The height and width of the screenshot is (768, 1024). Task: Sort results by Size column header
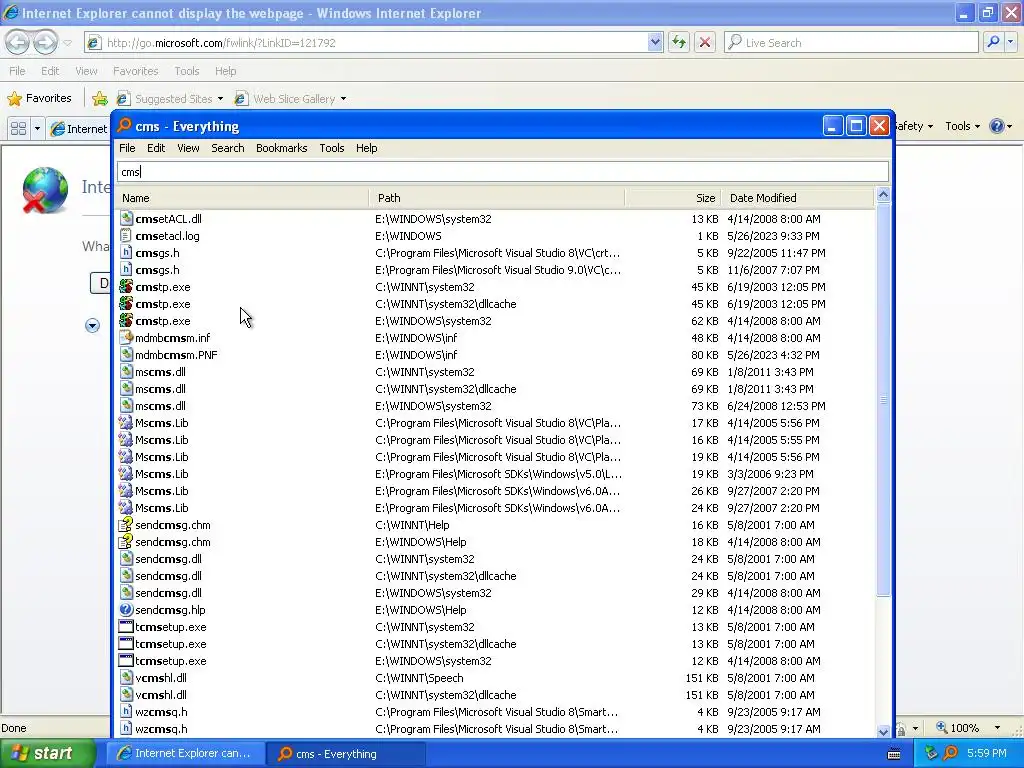coord(673,198)
